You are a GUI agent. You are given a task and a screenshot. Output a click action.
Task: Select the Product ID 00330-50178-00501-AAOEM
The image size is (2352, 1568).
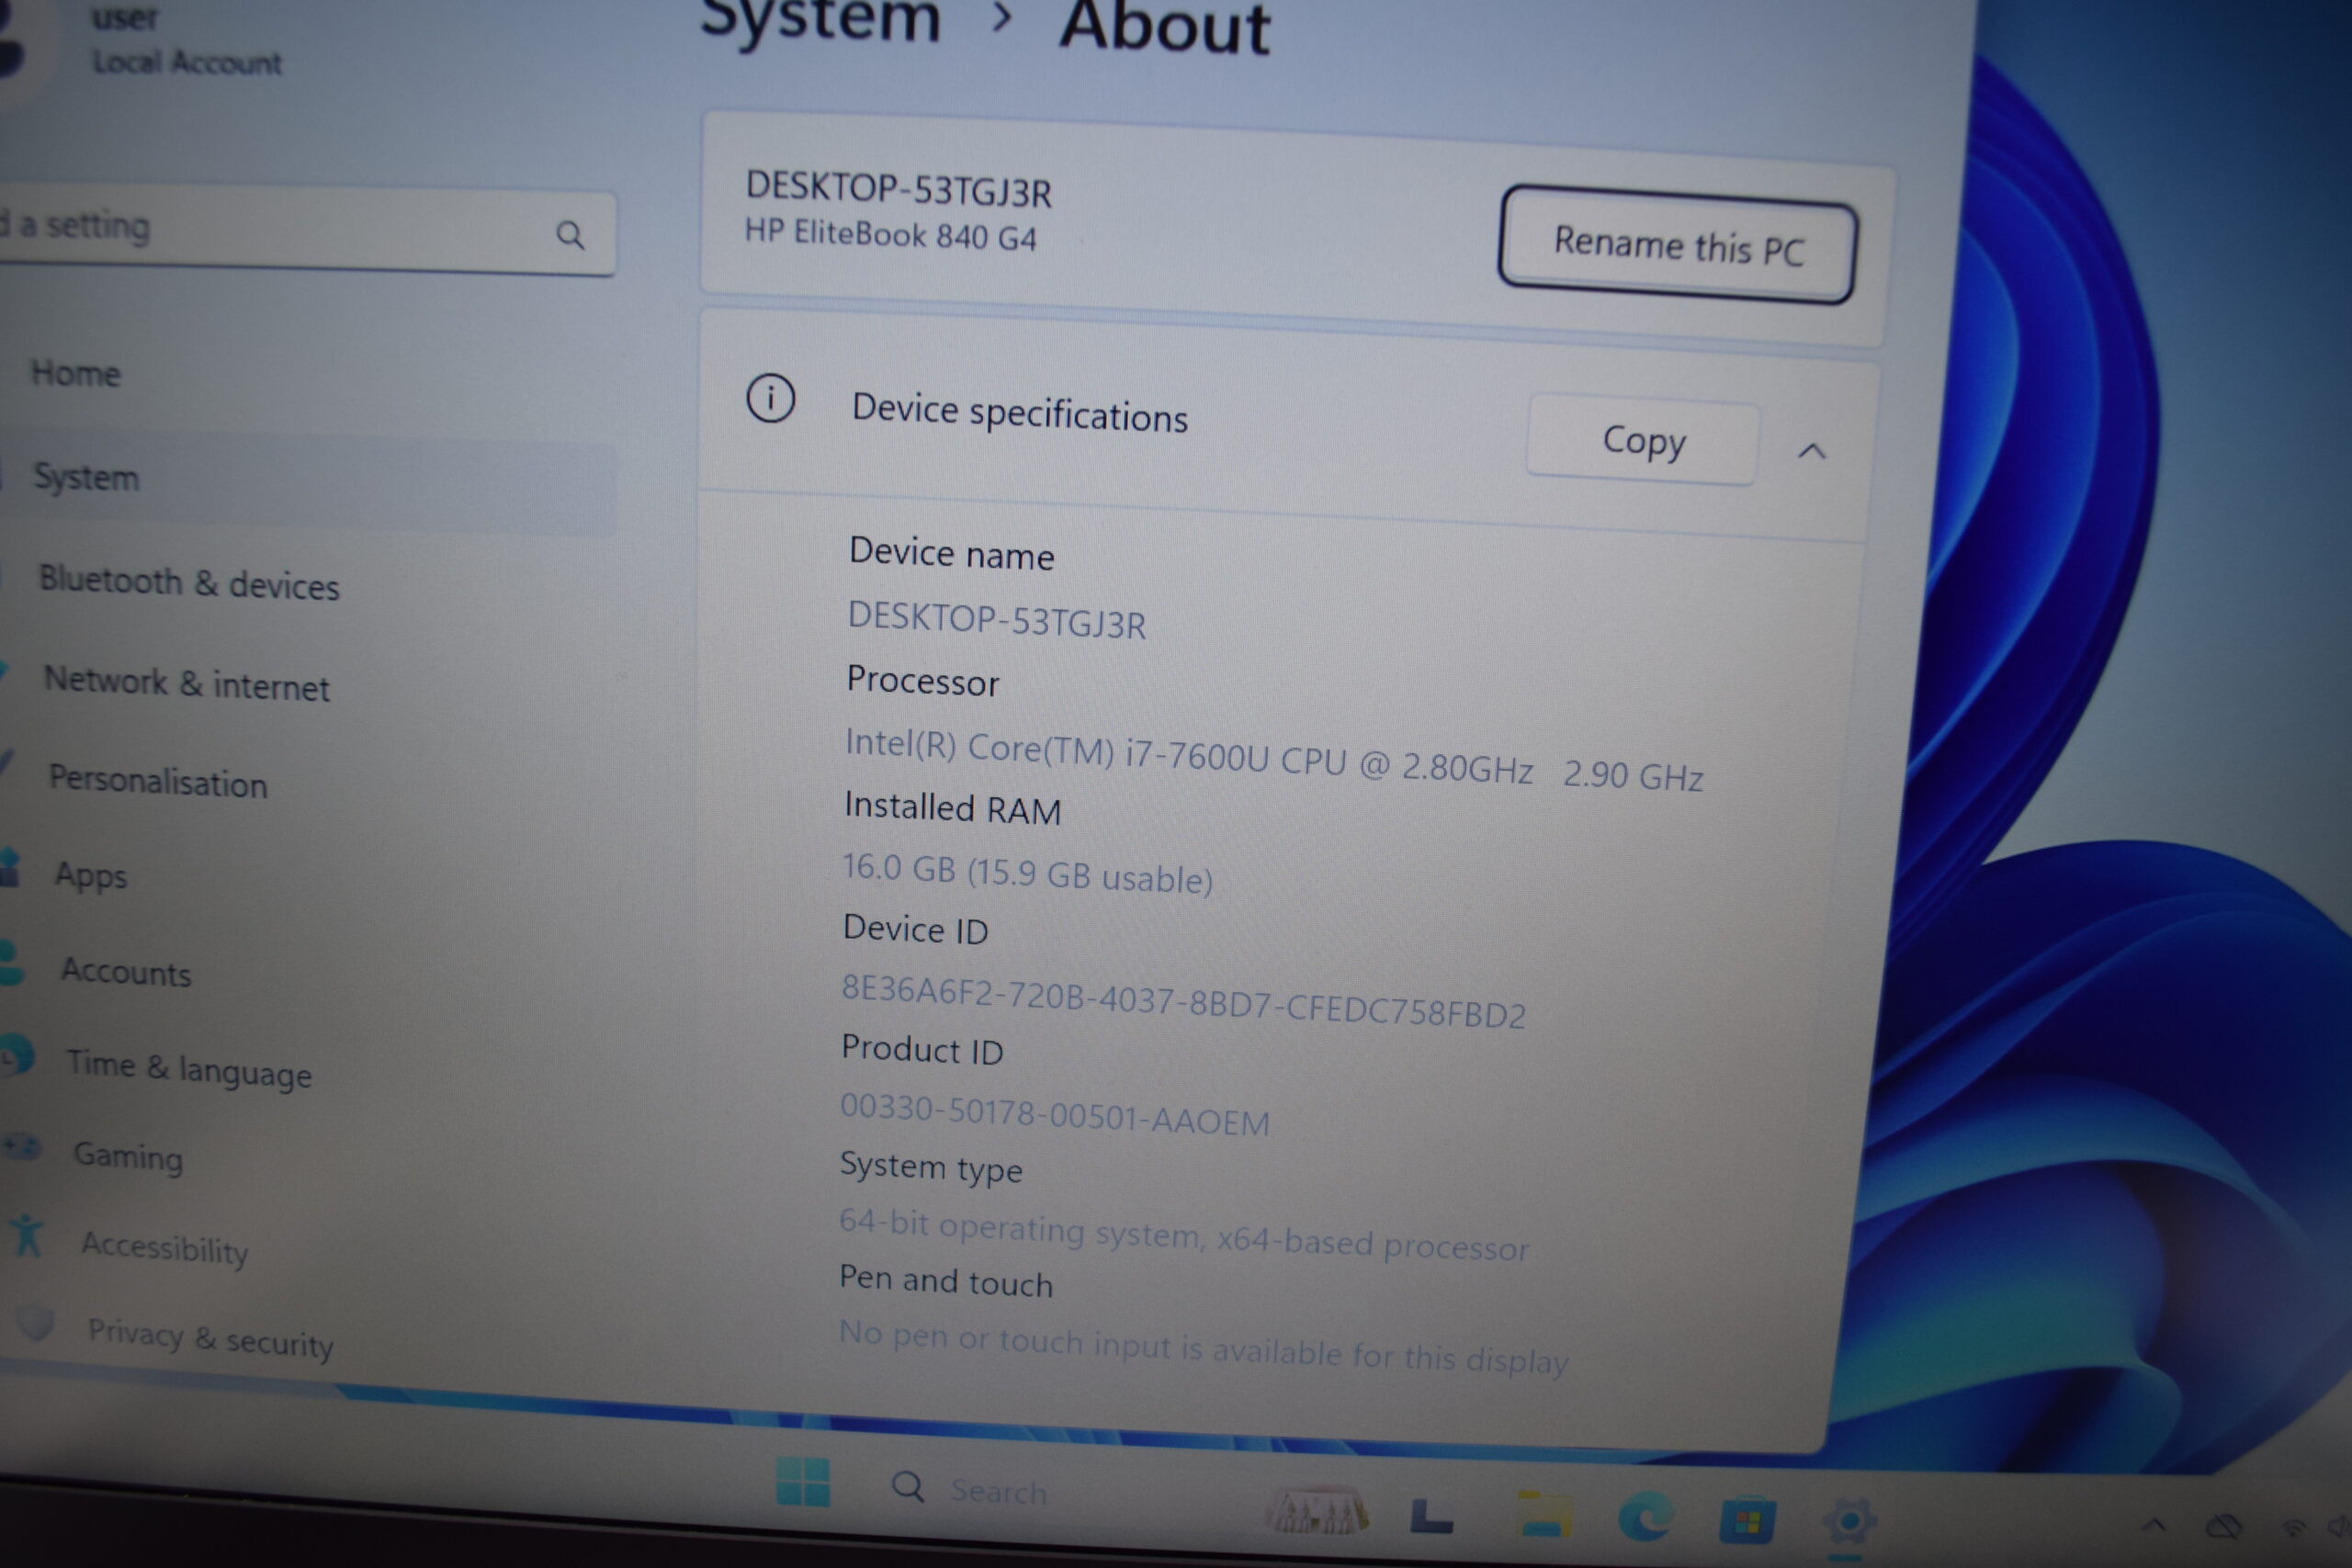1054,1114
